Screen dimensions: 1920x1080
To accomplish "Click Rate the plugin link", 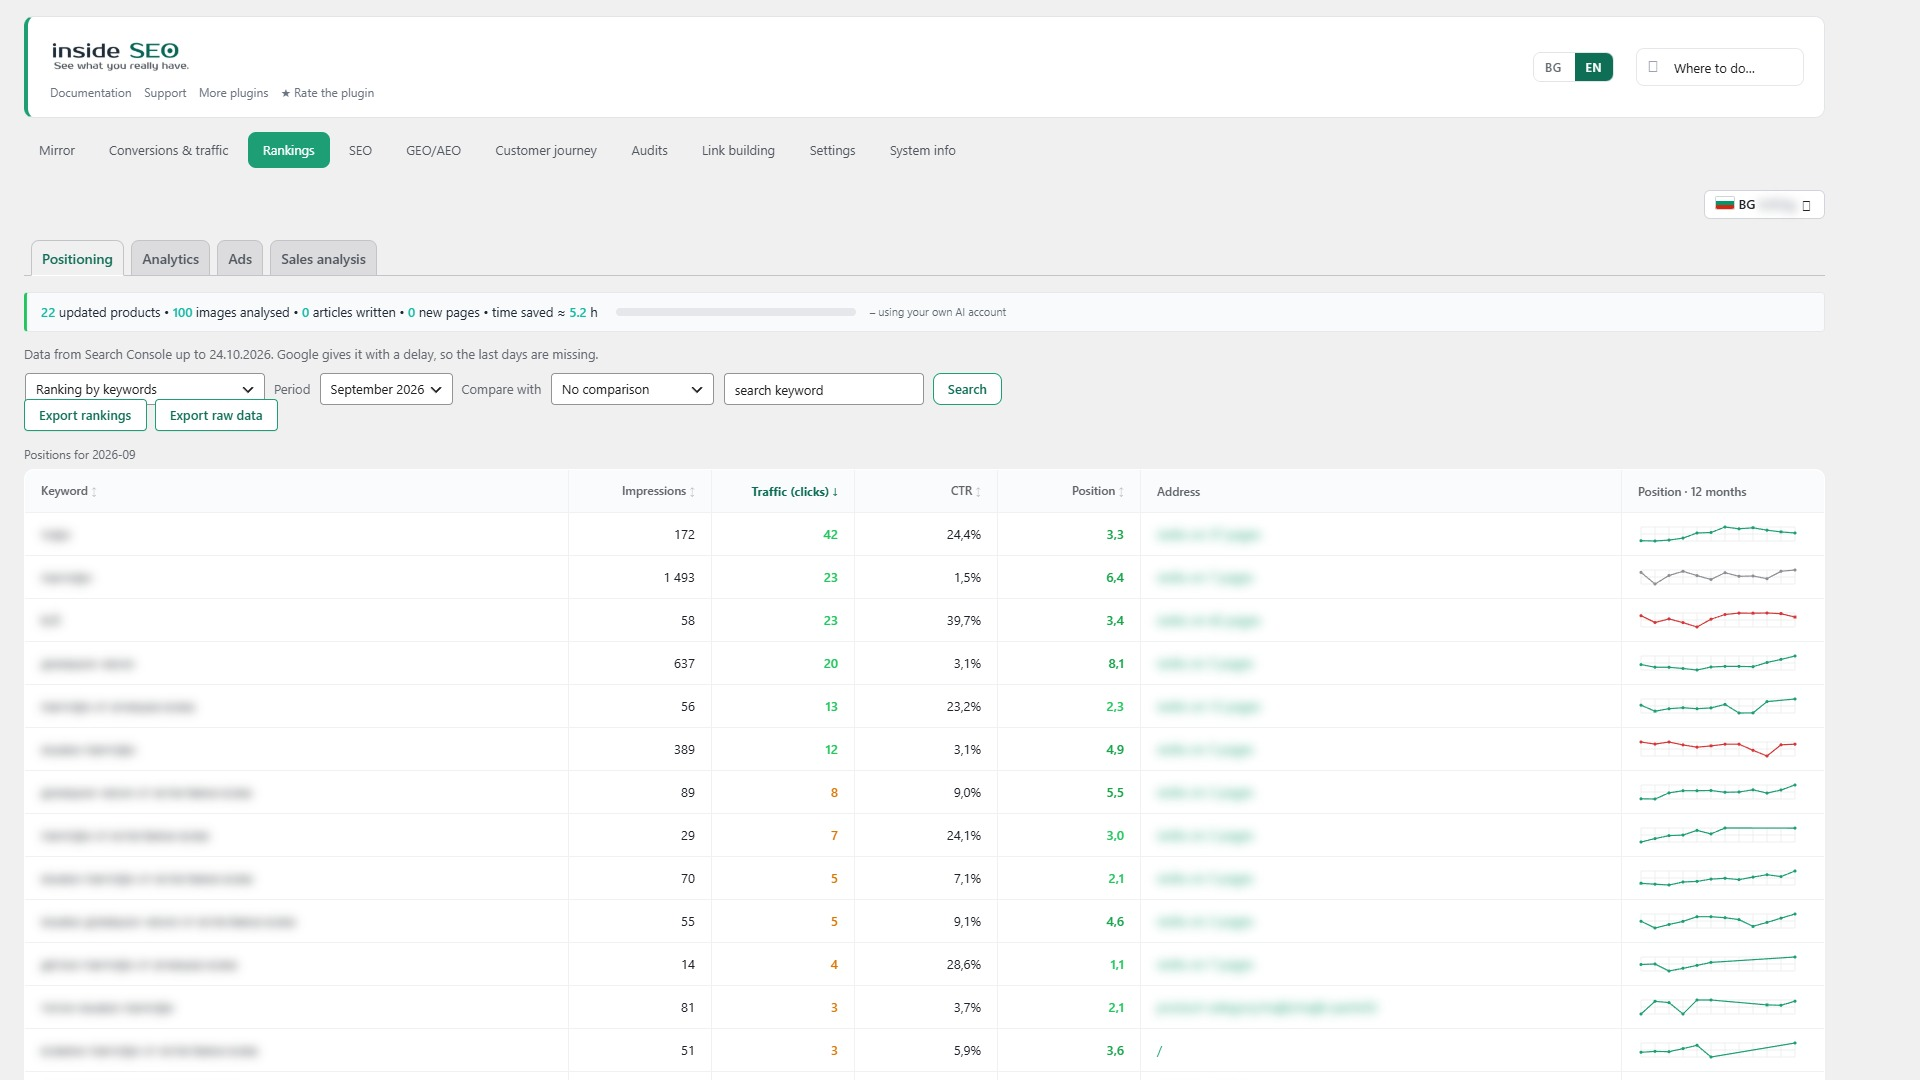I will point(327,93).
